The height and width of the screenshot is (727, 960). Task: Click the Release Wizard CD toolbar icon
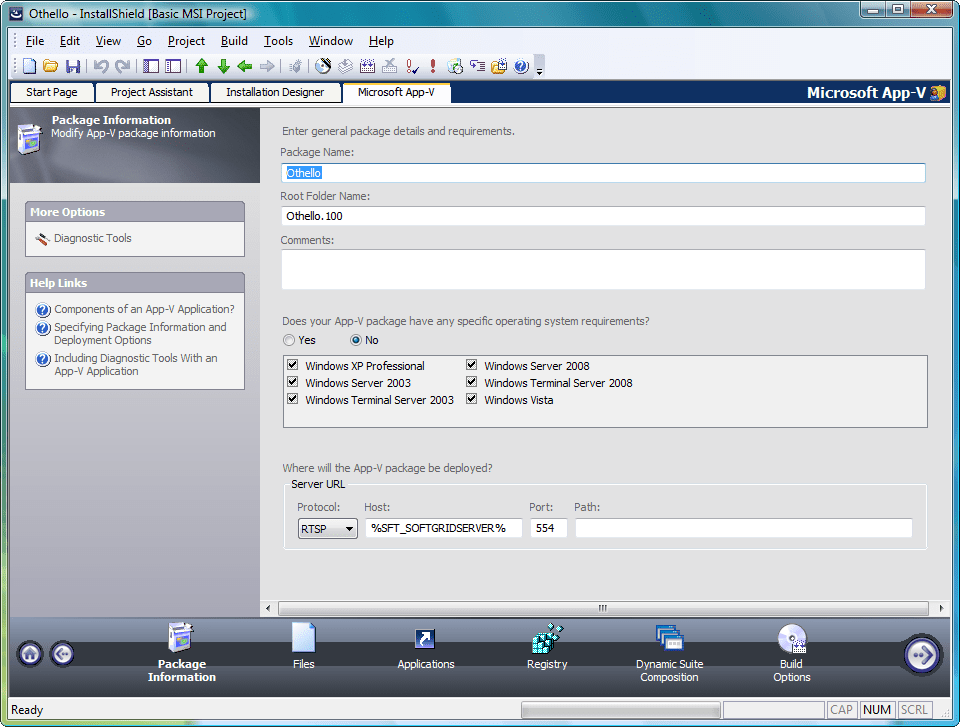coord(324,66)
